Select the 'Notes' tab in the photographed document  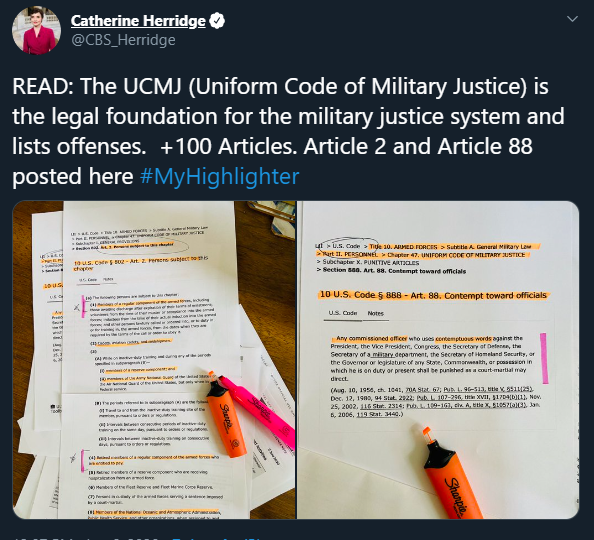tap(375, 313)
